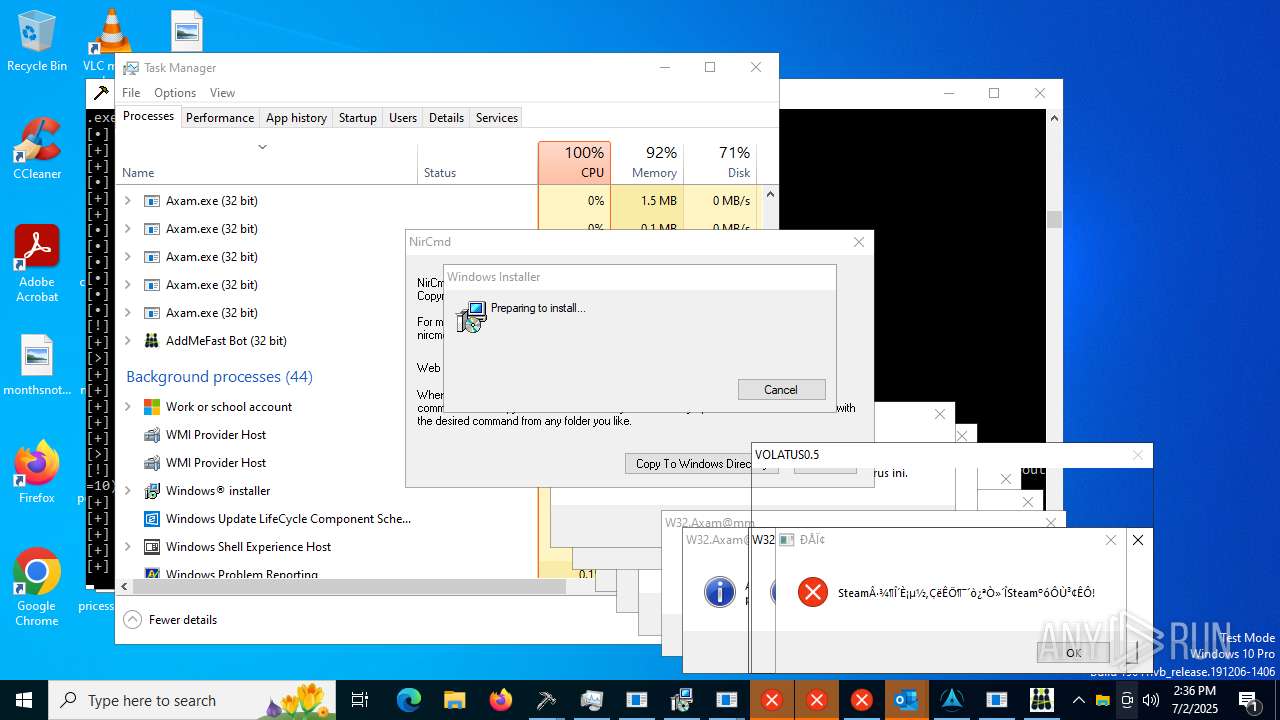Launch Microsoft Edge from taskbar
The height and width of the screenshot is (720, 1280).
408,700
